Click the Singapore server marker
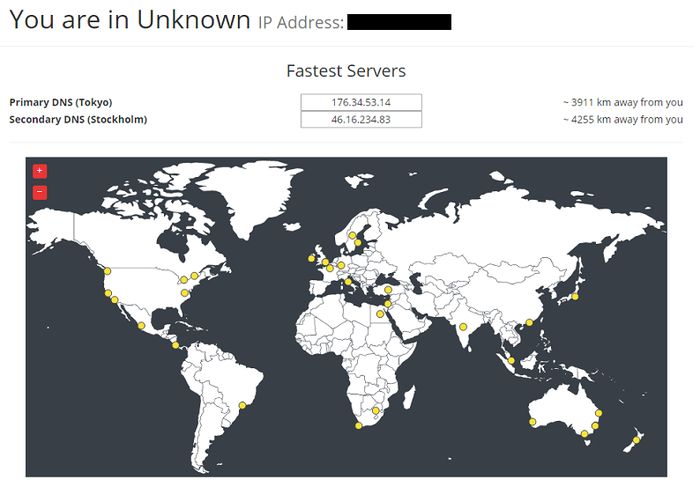The image size is (700, 487). click(x=512, y=361)
